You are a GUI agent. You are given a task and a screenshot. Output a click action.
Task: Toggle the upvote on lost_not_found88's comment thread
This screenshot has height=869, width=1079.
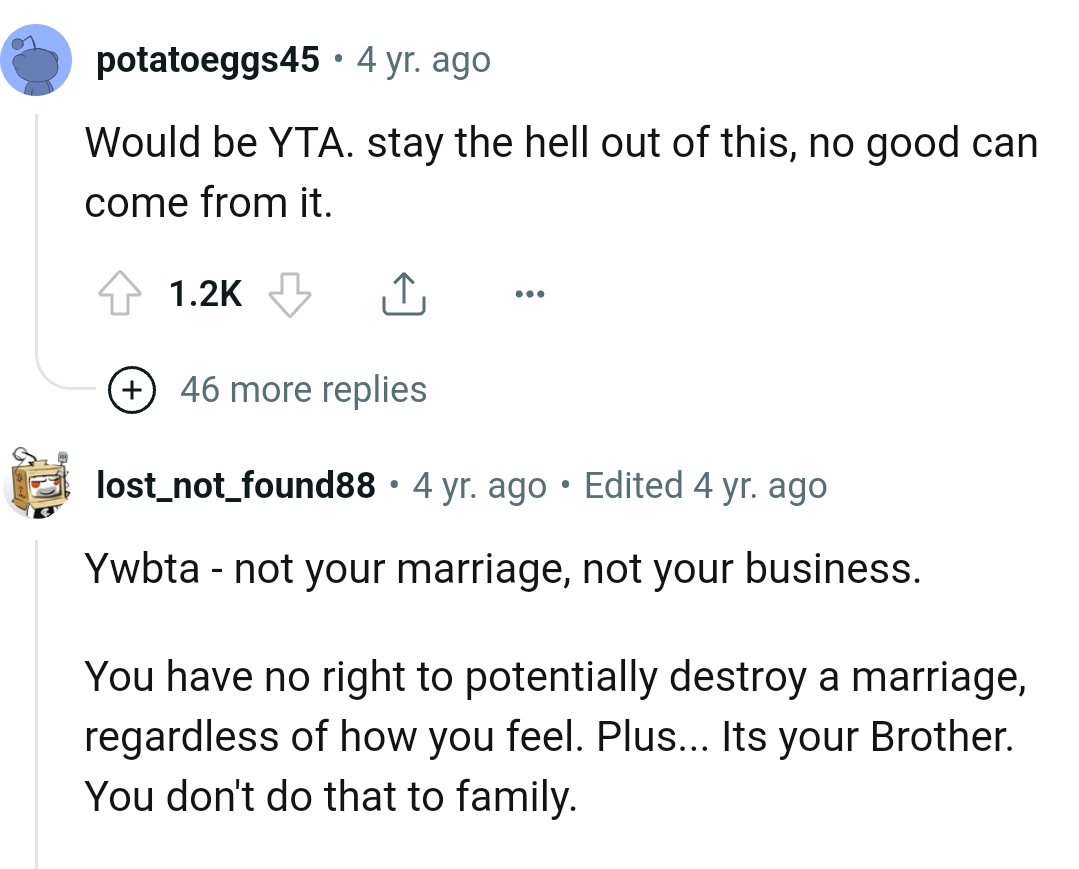[x=121, y=292]
